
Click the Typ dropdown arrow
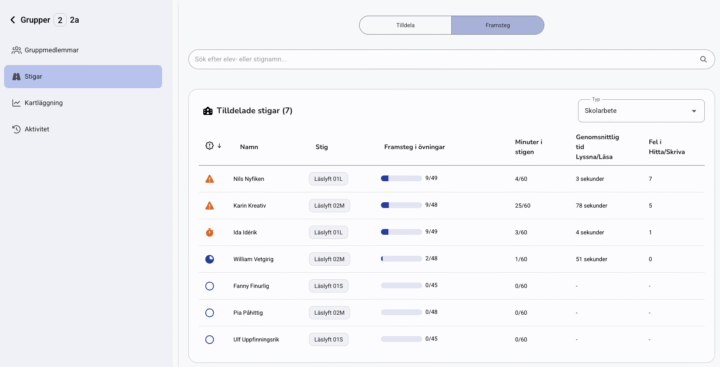694,111
